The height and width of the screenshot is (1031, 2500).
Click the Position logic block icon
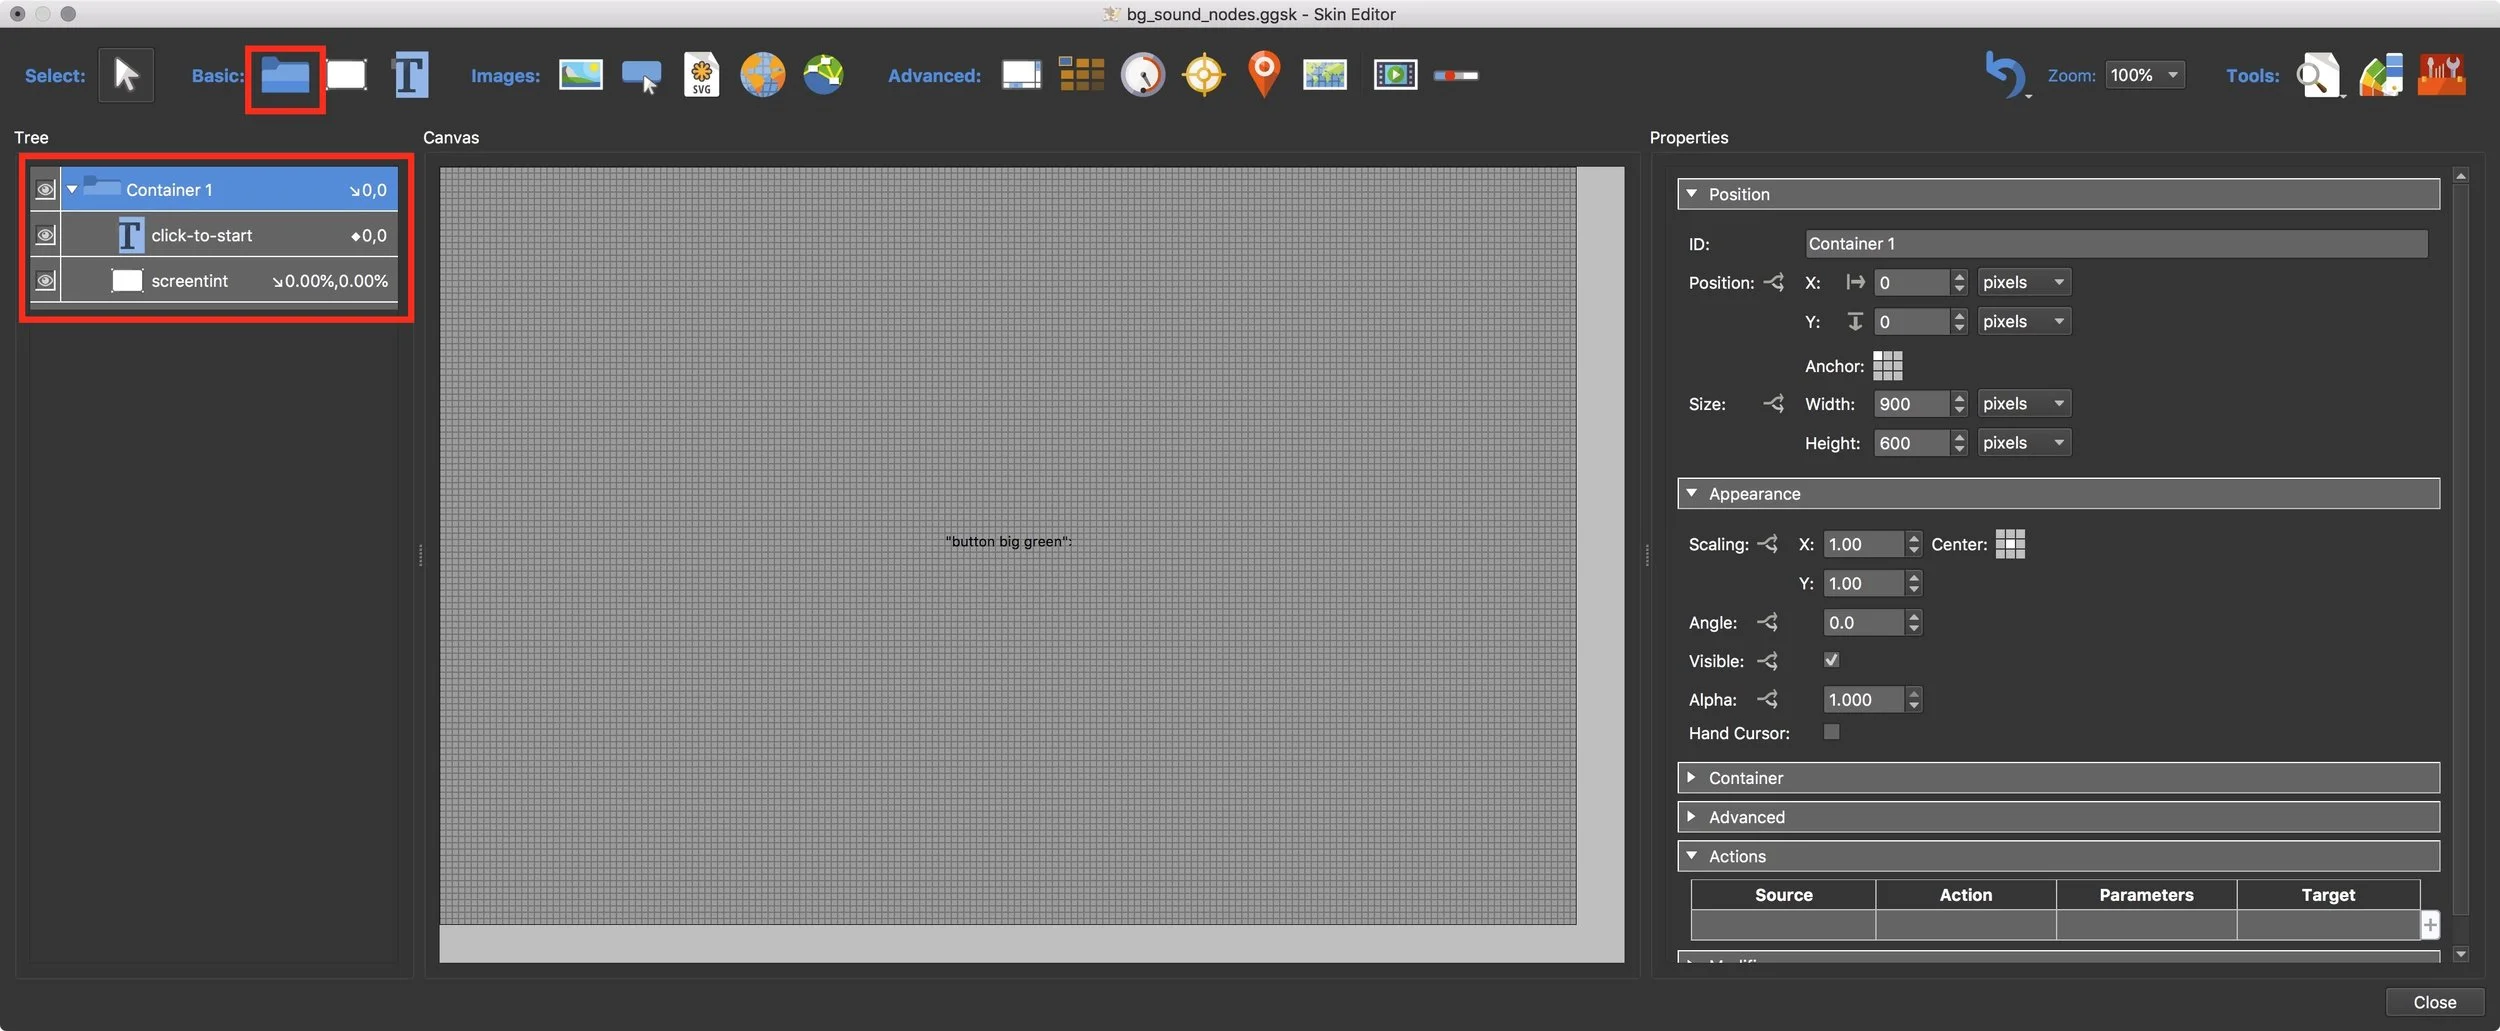(1774, 282)
